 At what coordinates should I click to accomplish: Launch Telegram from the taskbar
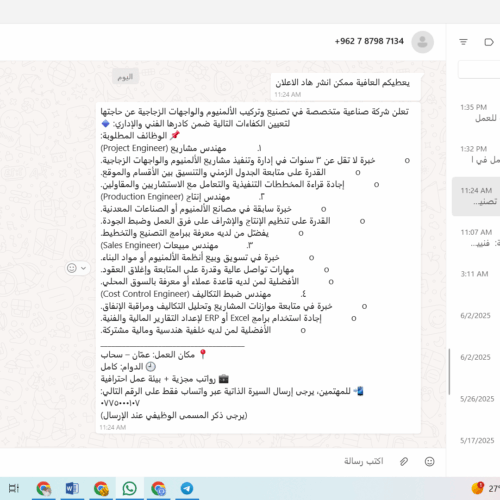(x=187, y=489)
